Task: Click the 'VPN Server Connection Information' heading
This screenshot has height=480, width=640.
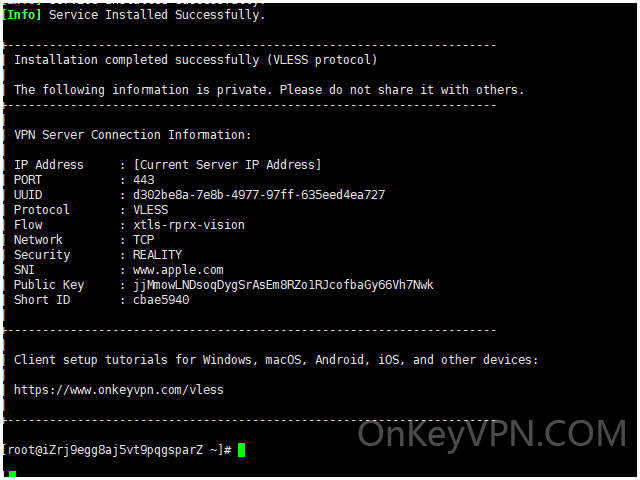Action: 133,135
